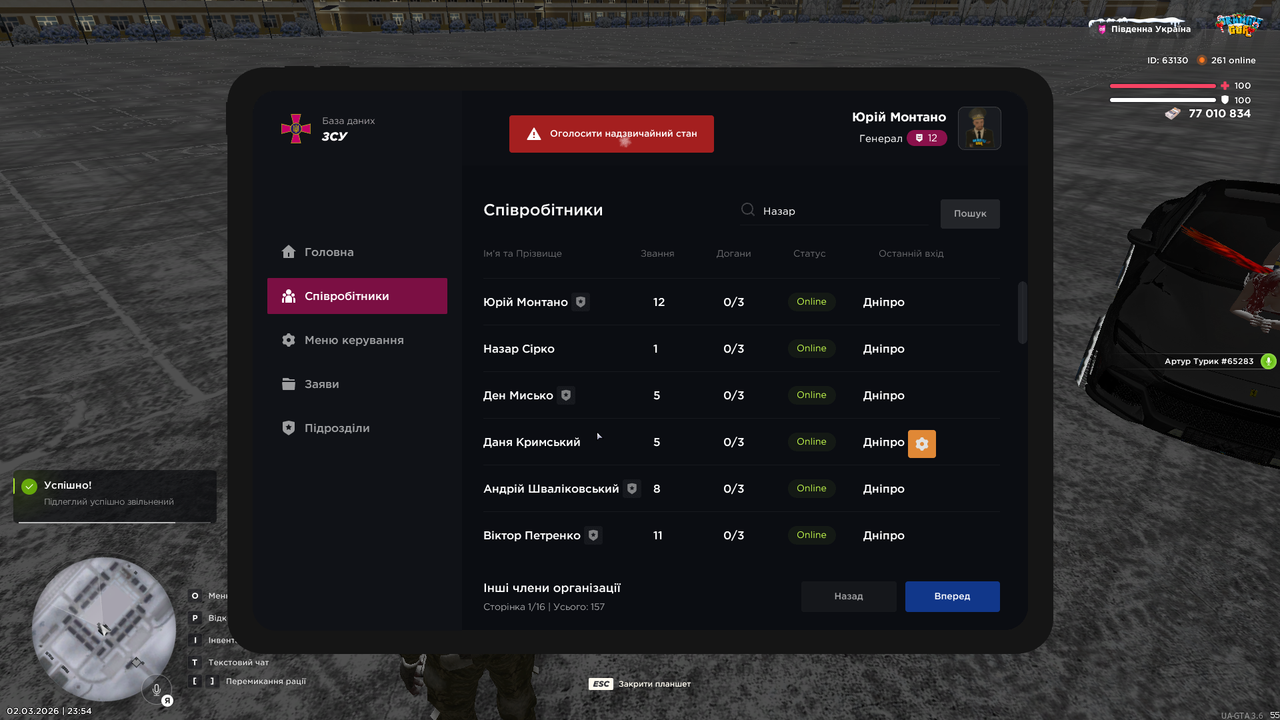Open Юрій Монтано profile avatar
This screenshot has height=720, width=1280.
979,128
